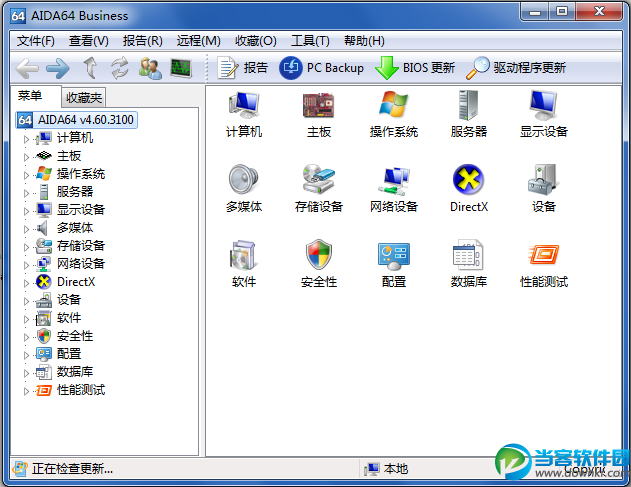Expand the 主板 tree node
Screen dimensions: 631x487
(26, 157)
